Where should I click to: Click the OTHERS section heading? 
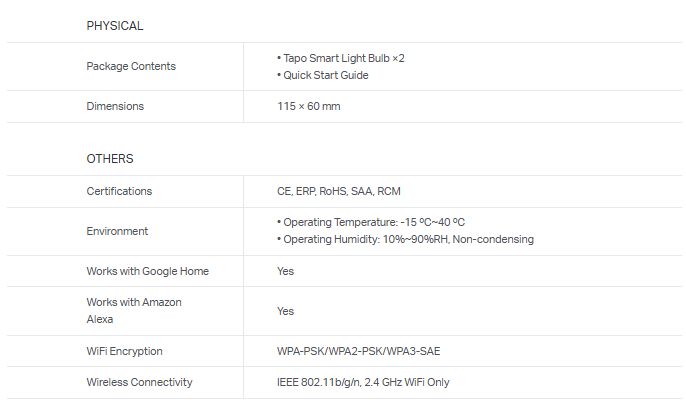tap(110, 158)
